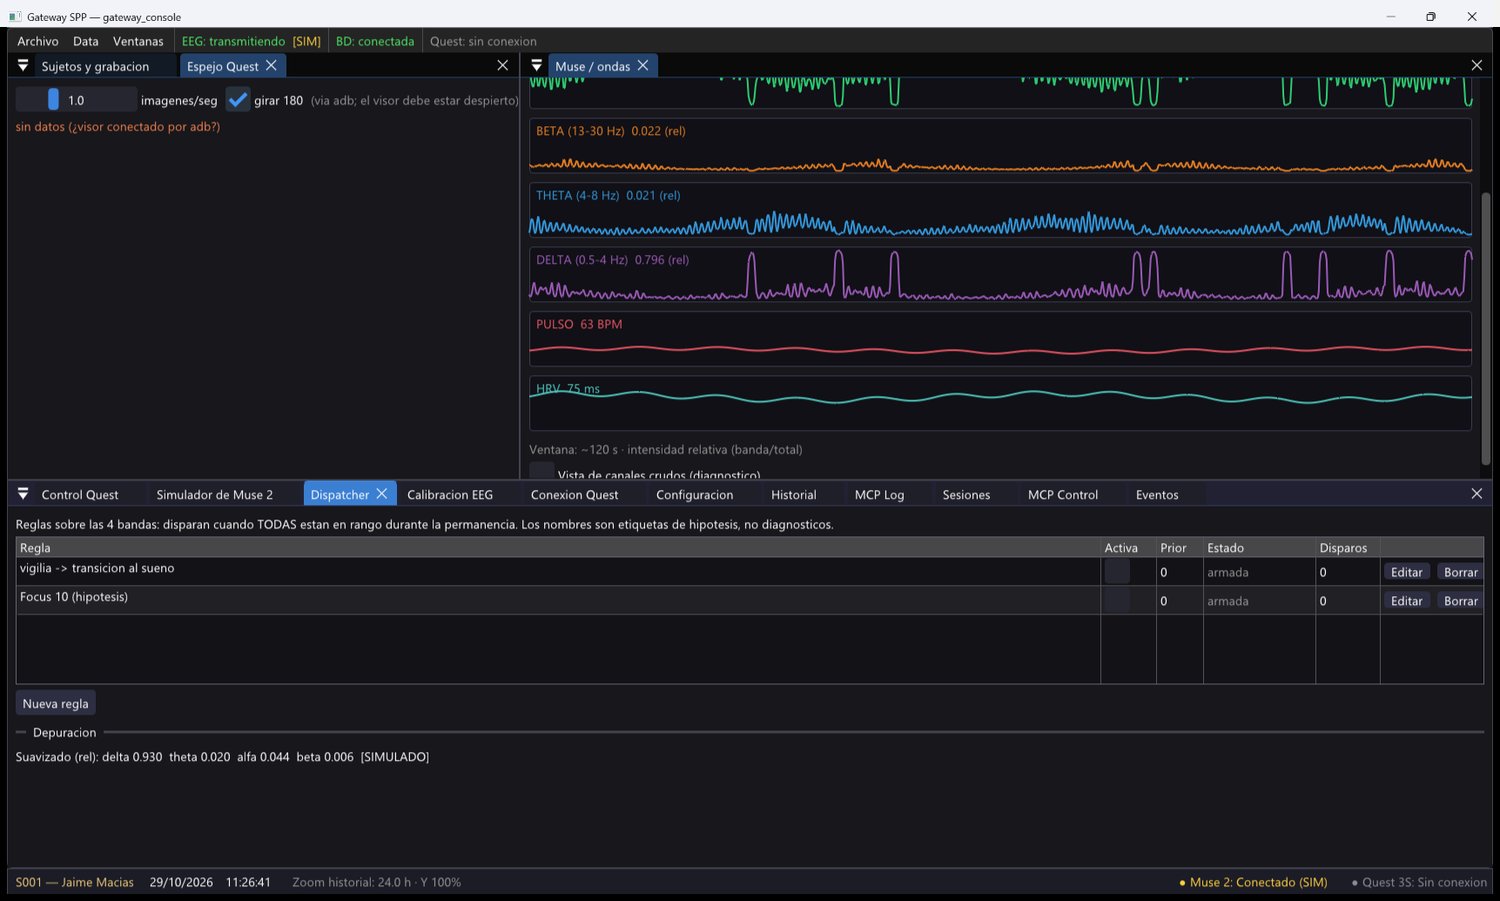
Task: Open the Simulador de Muse 2 tab
Action: coord(214,495)
